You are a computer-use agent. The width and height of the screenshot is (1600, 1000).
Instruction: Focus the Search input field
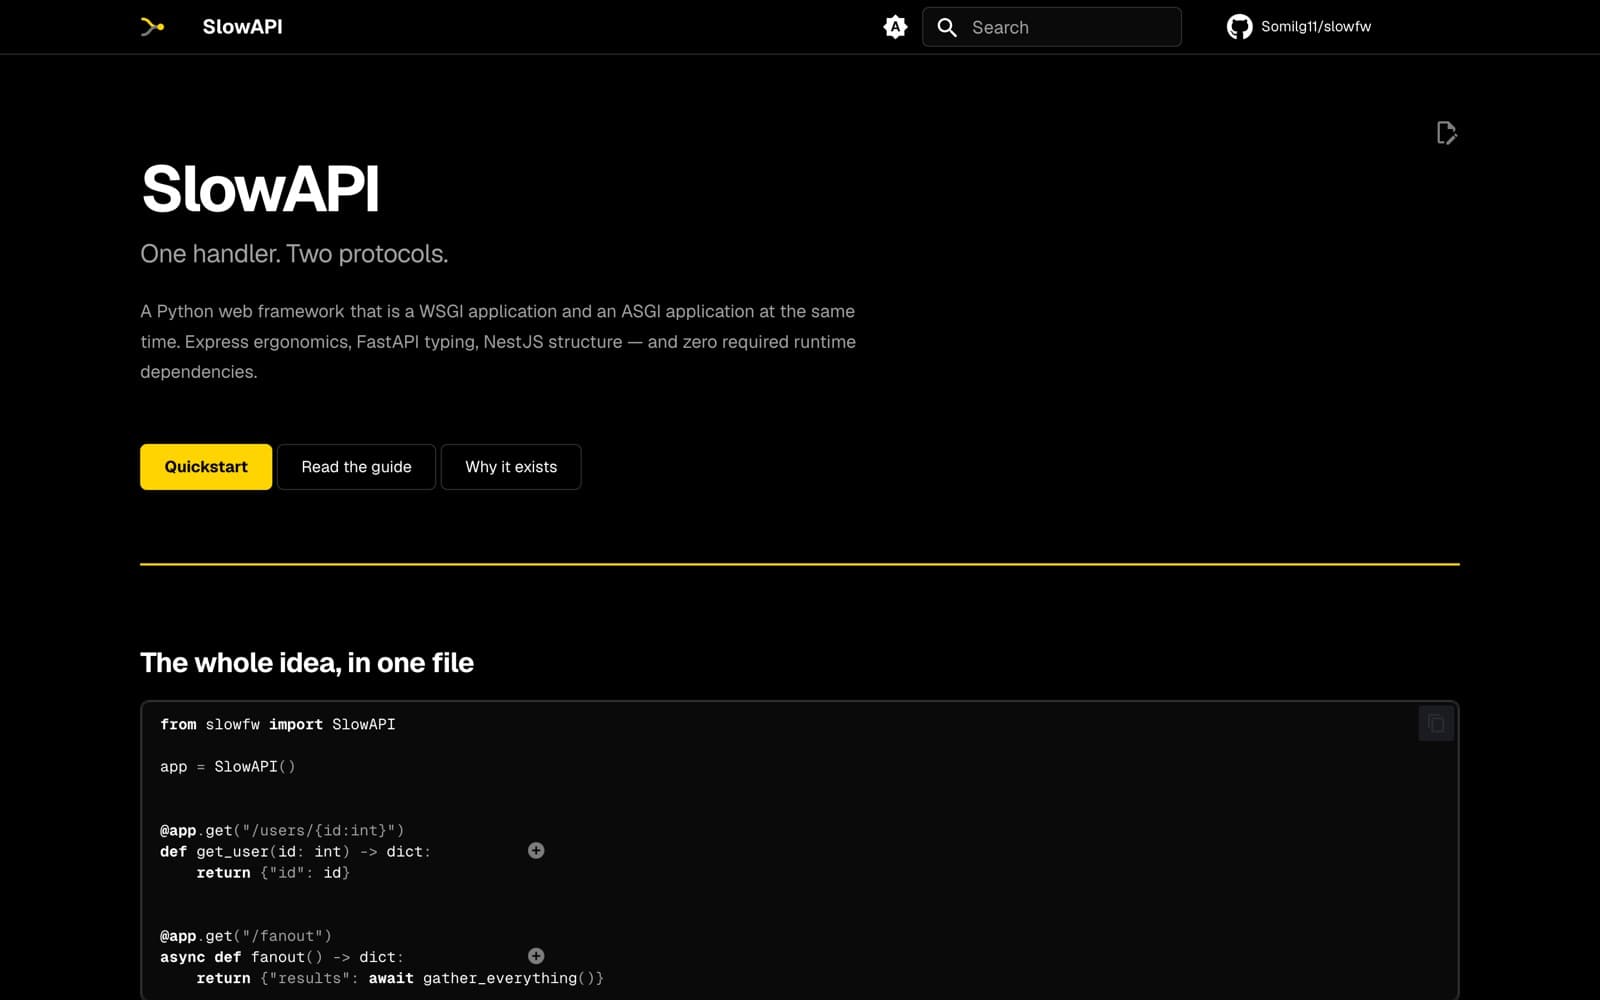click(1052, 27)
